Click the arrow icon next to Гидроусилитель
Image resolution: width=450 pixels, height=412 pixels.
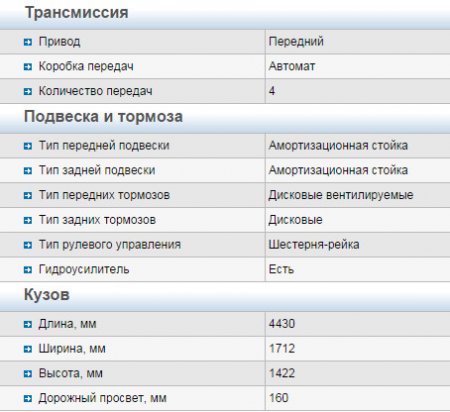click(x=28, y=270)
